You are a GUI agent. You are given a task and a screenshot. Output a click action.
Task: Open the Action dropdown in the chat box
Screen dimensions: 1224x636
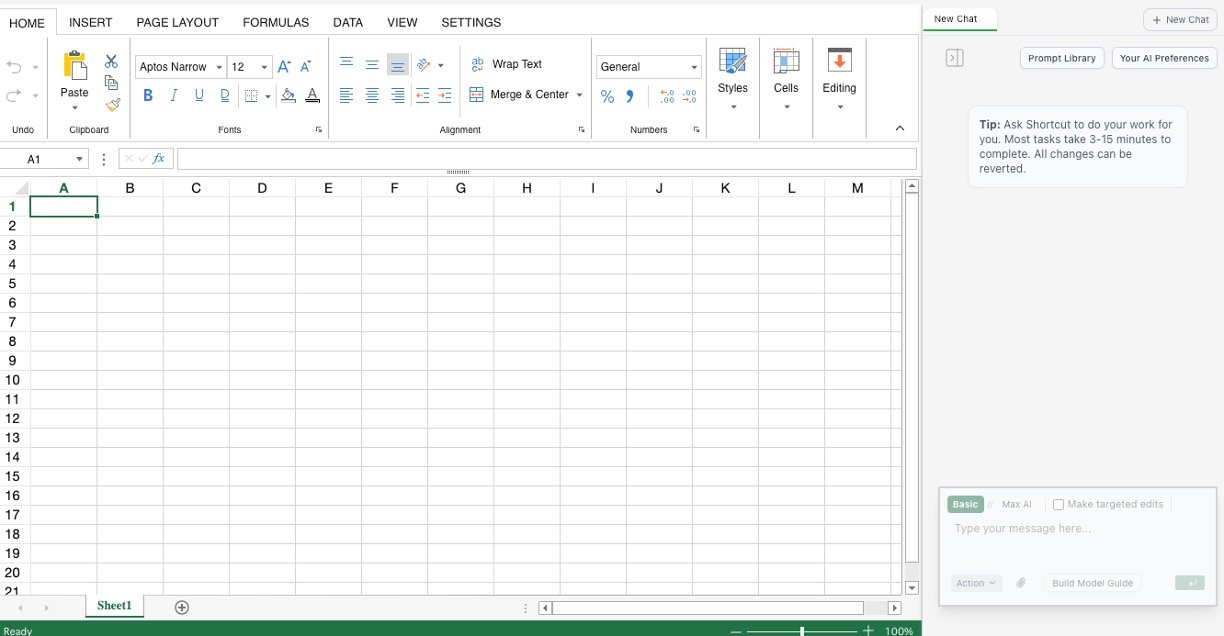click(x=976, y=583)
